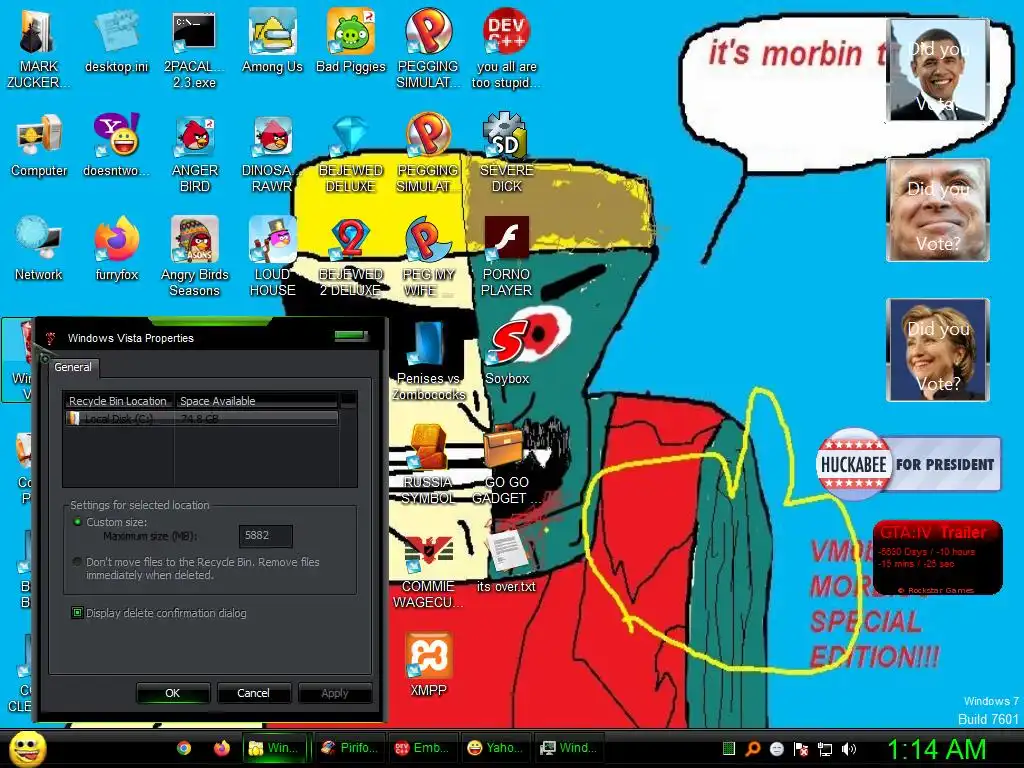The width and height of the screenshot is (1024, 768).
Task: Click the General tab in Properties dialog
Action: tap(73, 367)
